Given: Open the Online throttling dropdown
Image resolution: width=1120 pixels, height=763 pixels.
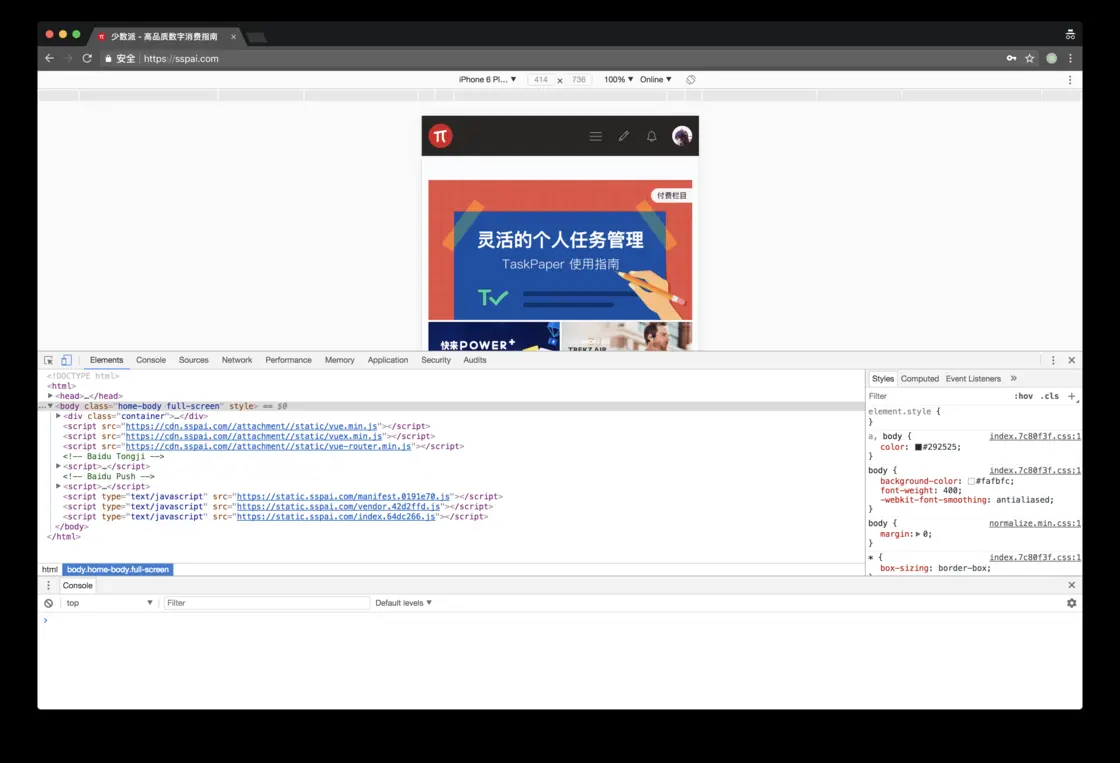Looking at the screenshot, I should 656,79.
